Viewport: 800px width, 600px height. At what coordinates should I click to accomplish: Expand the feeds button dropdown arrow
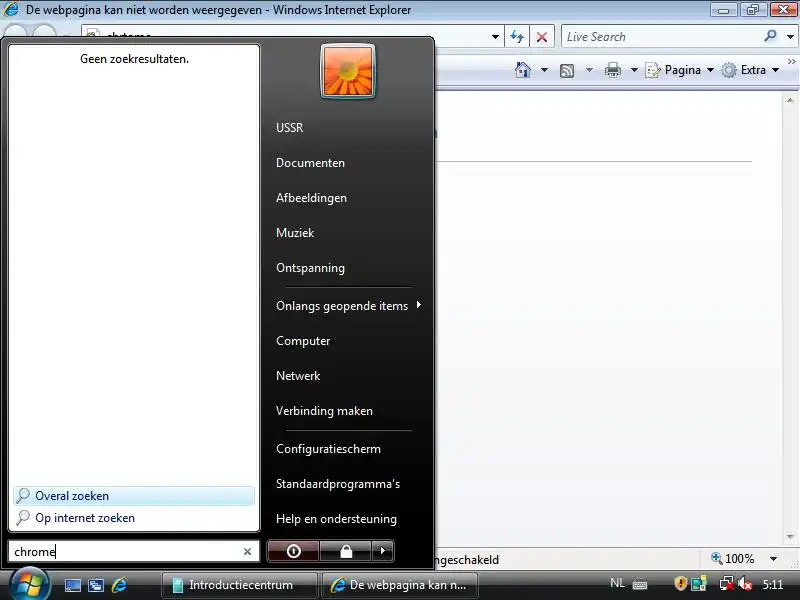(x=589, y=70)
